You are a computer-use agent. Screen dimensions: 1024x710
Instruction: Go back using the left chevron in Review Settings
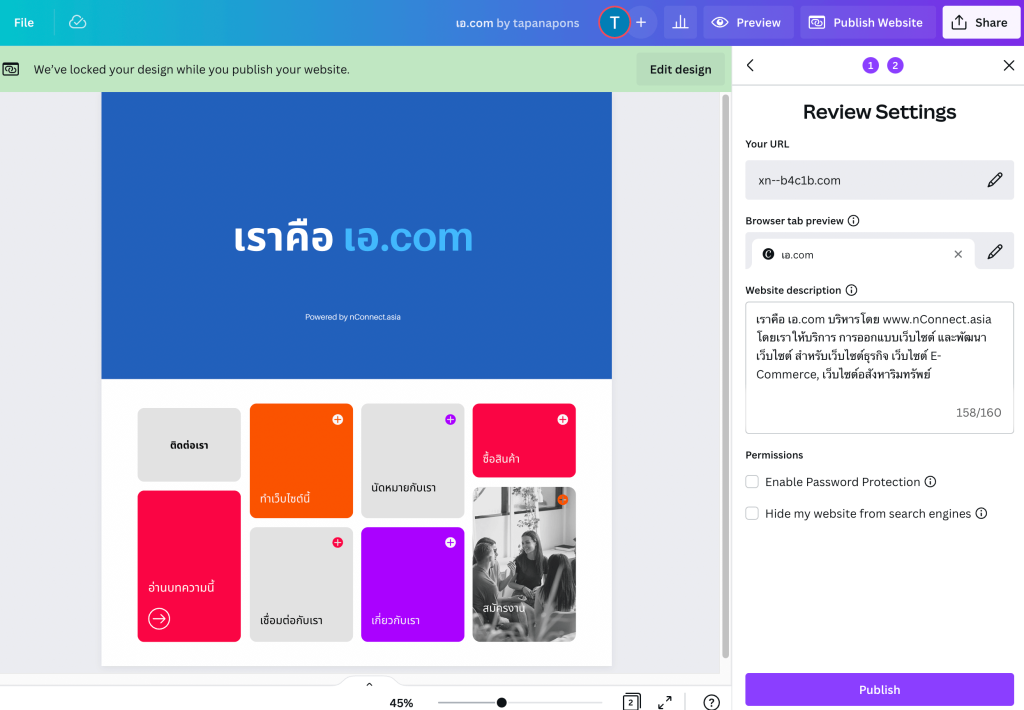click(750, 65)
